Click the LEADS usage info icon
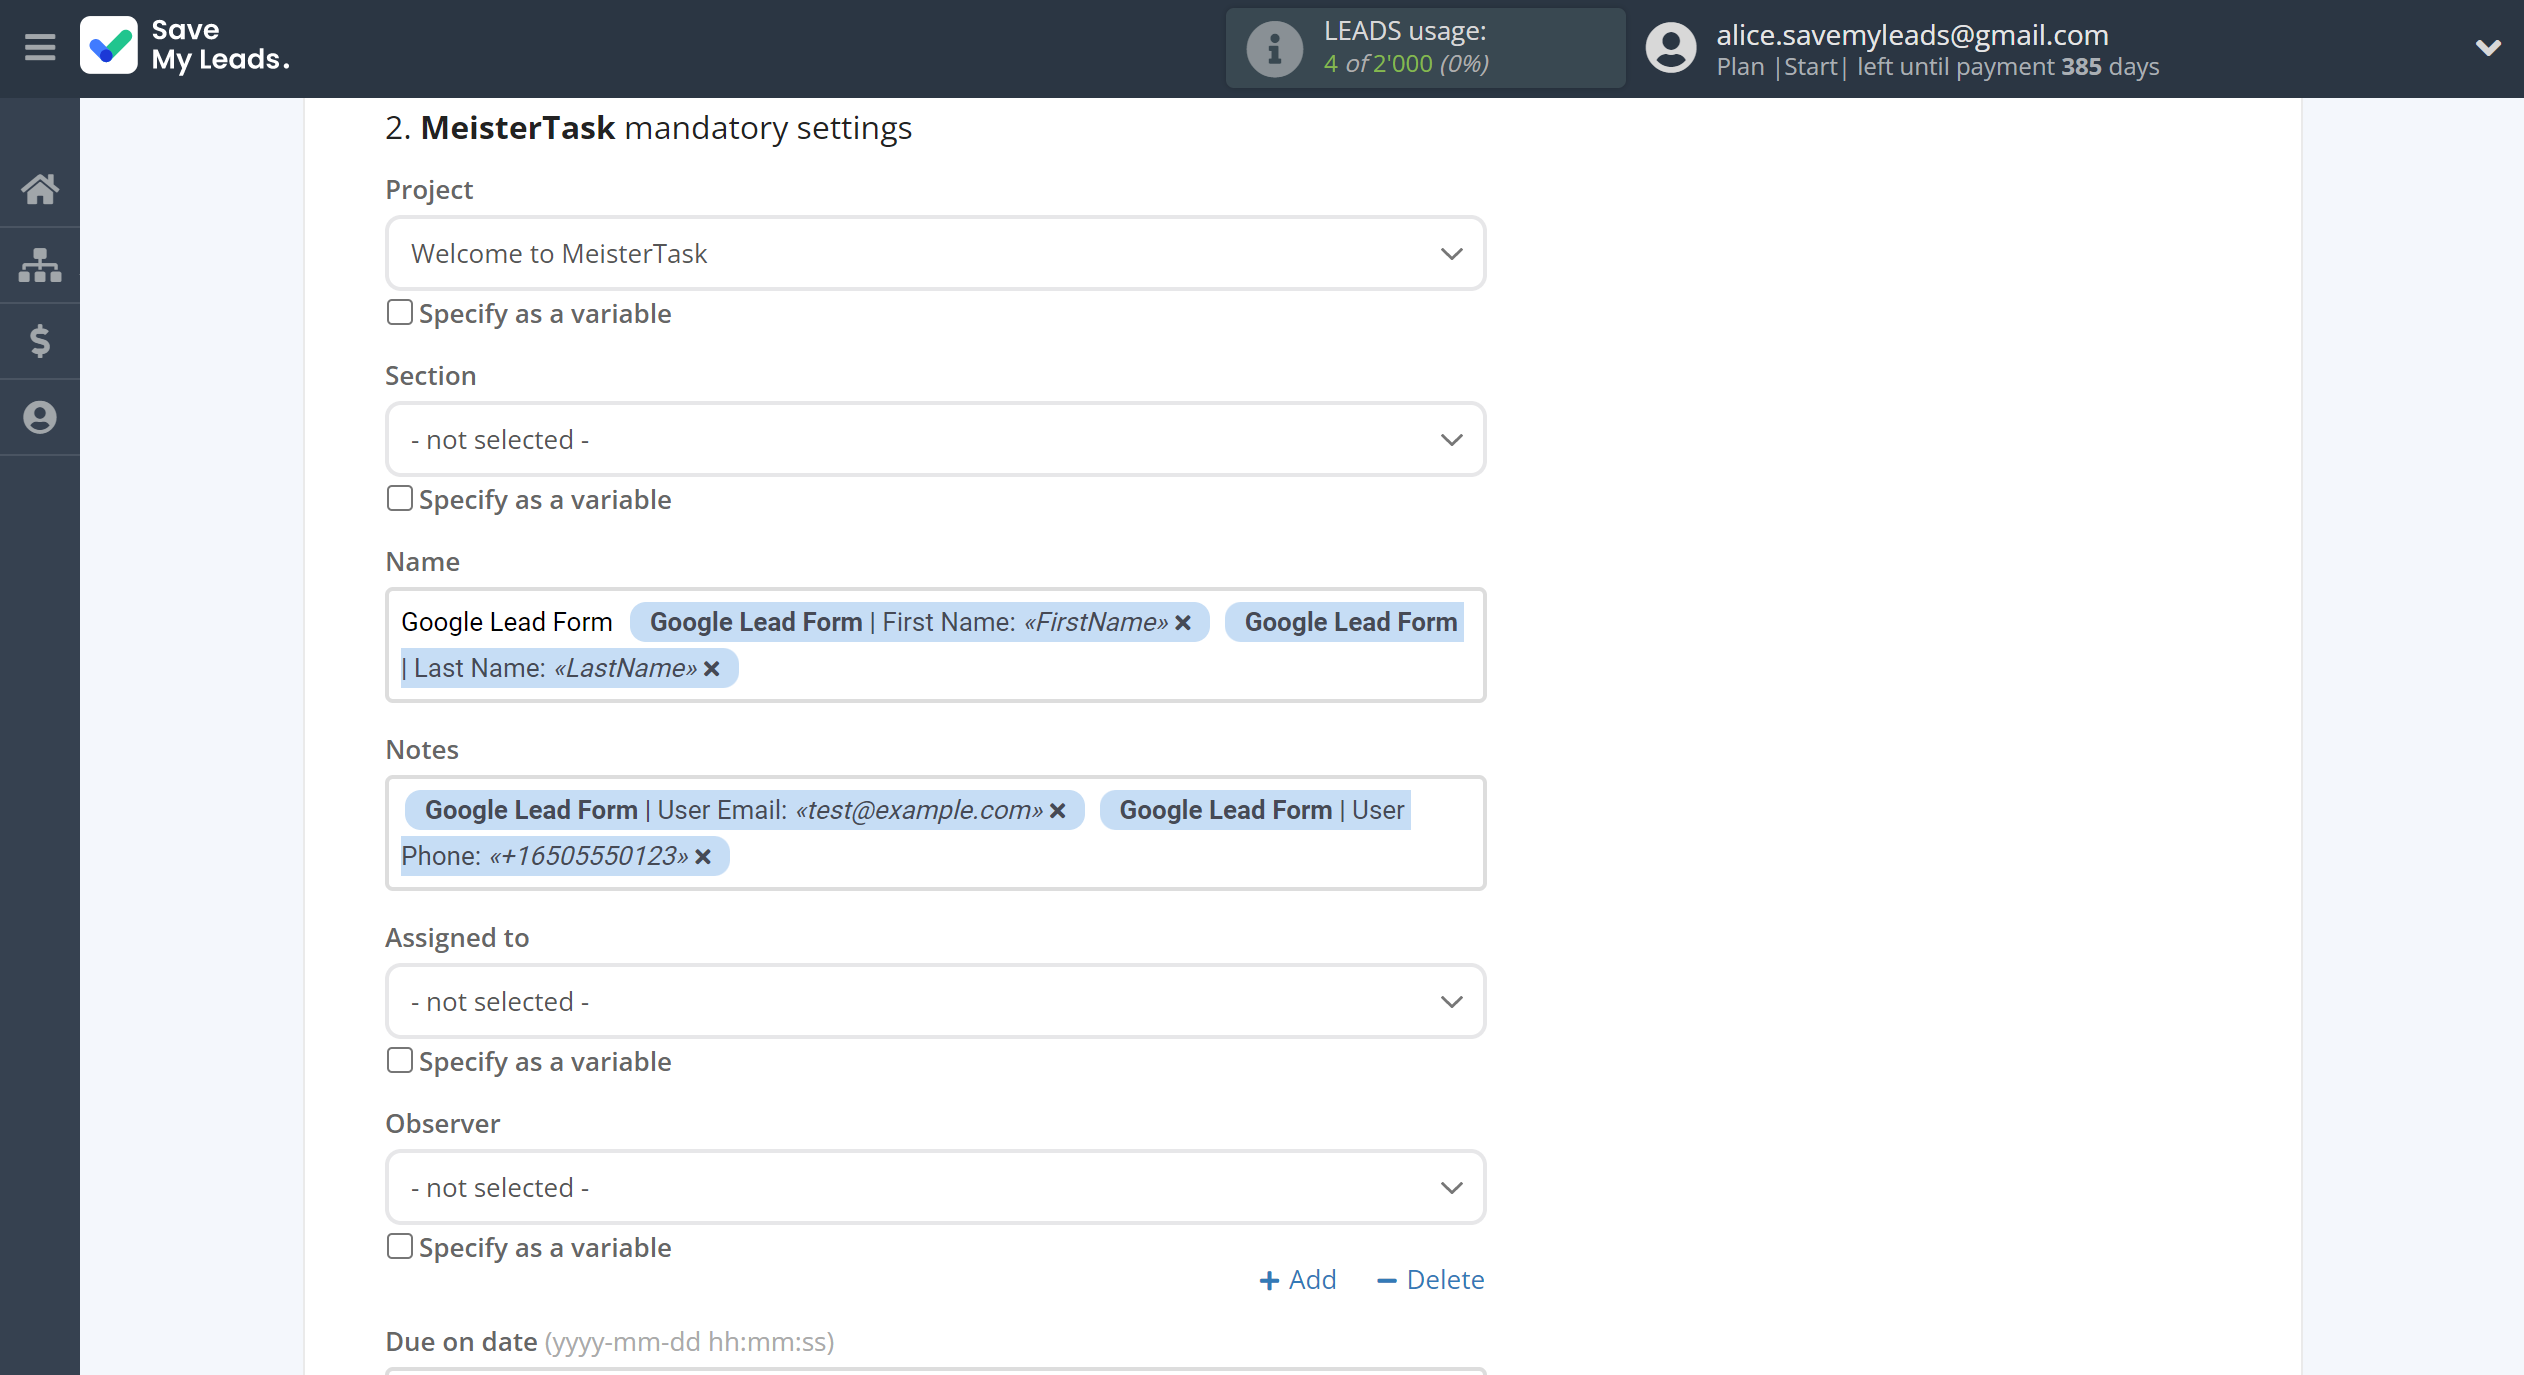This screenshot has height=1375, width=2524. (x=1274, y=48)
